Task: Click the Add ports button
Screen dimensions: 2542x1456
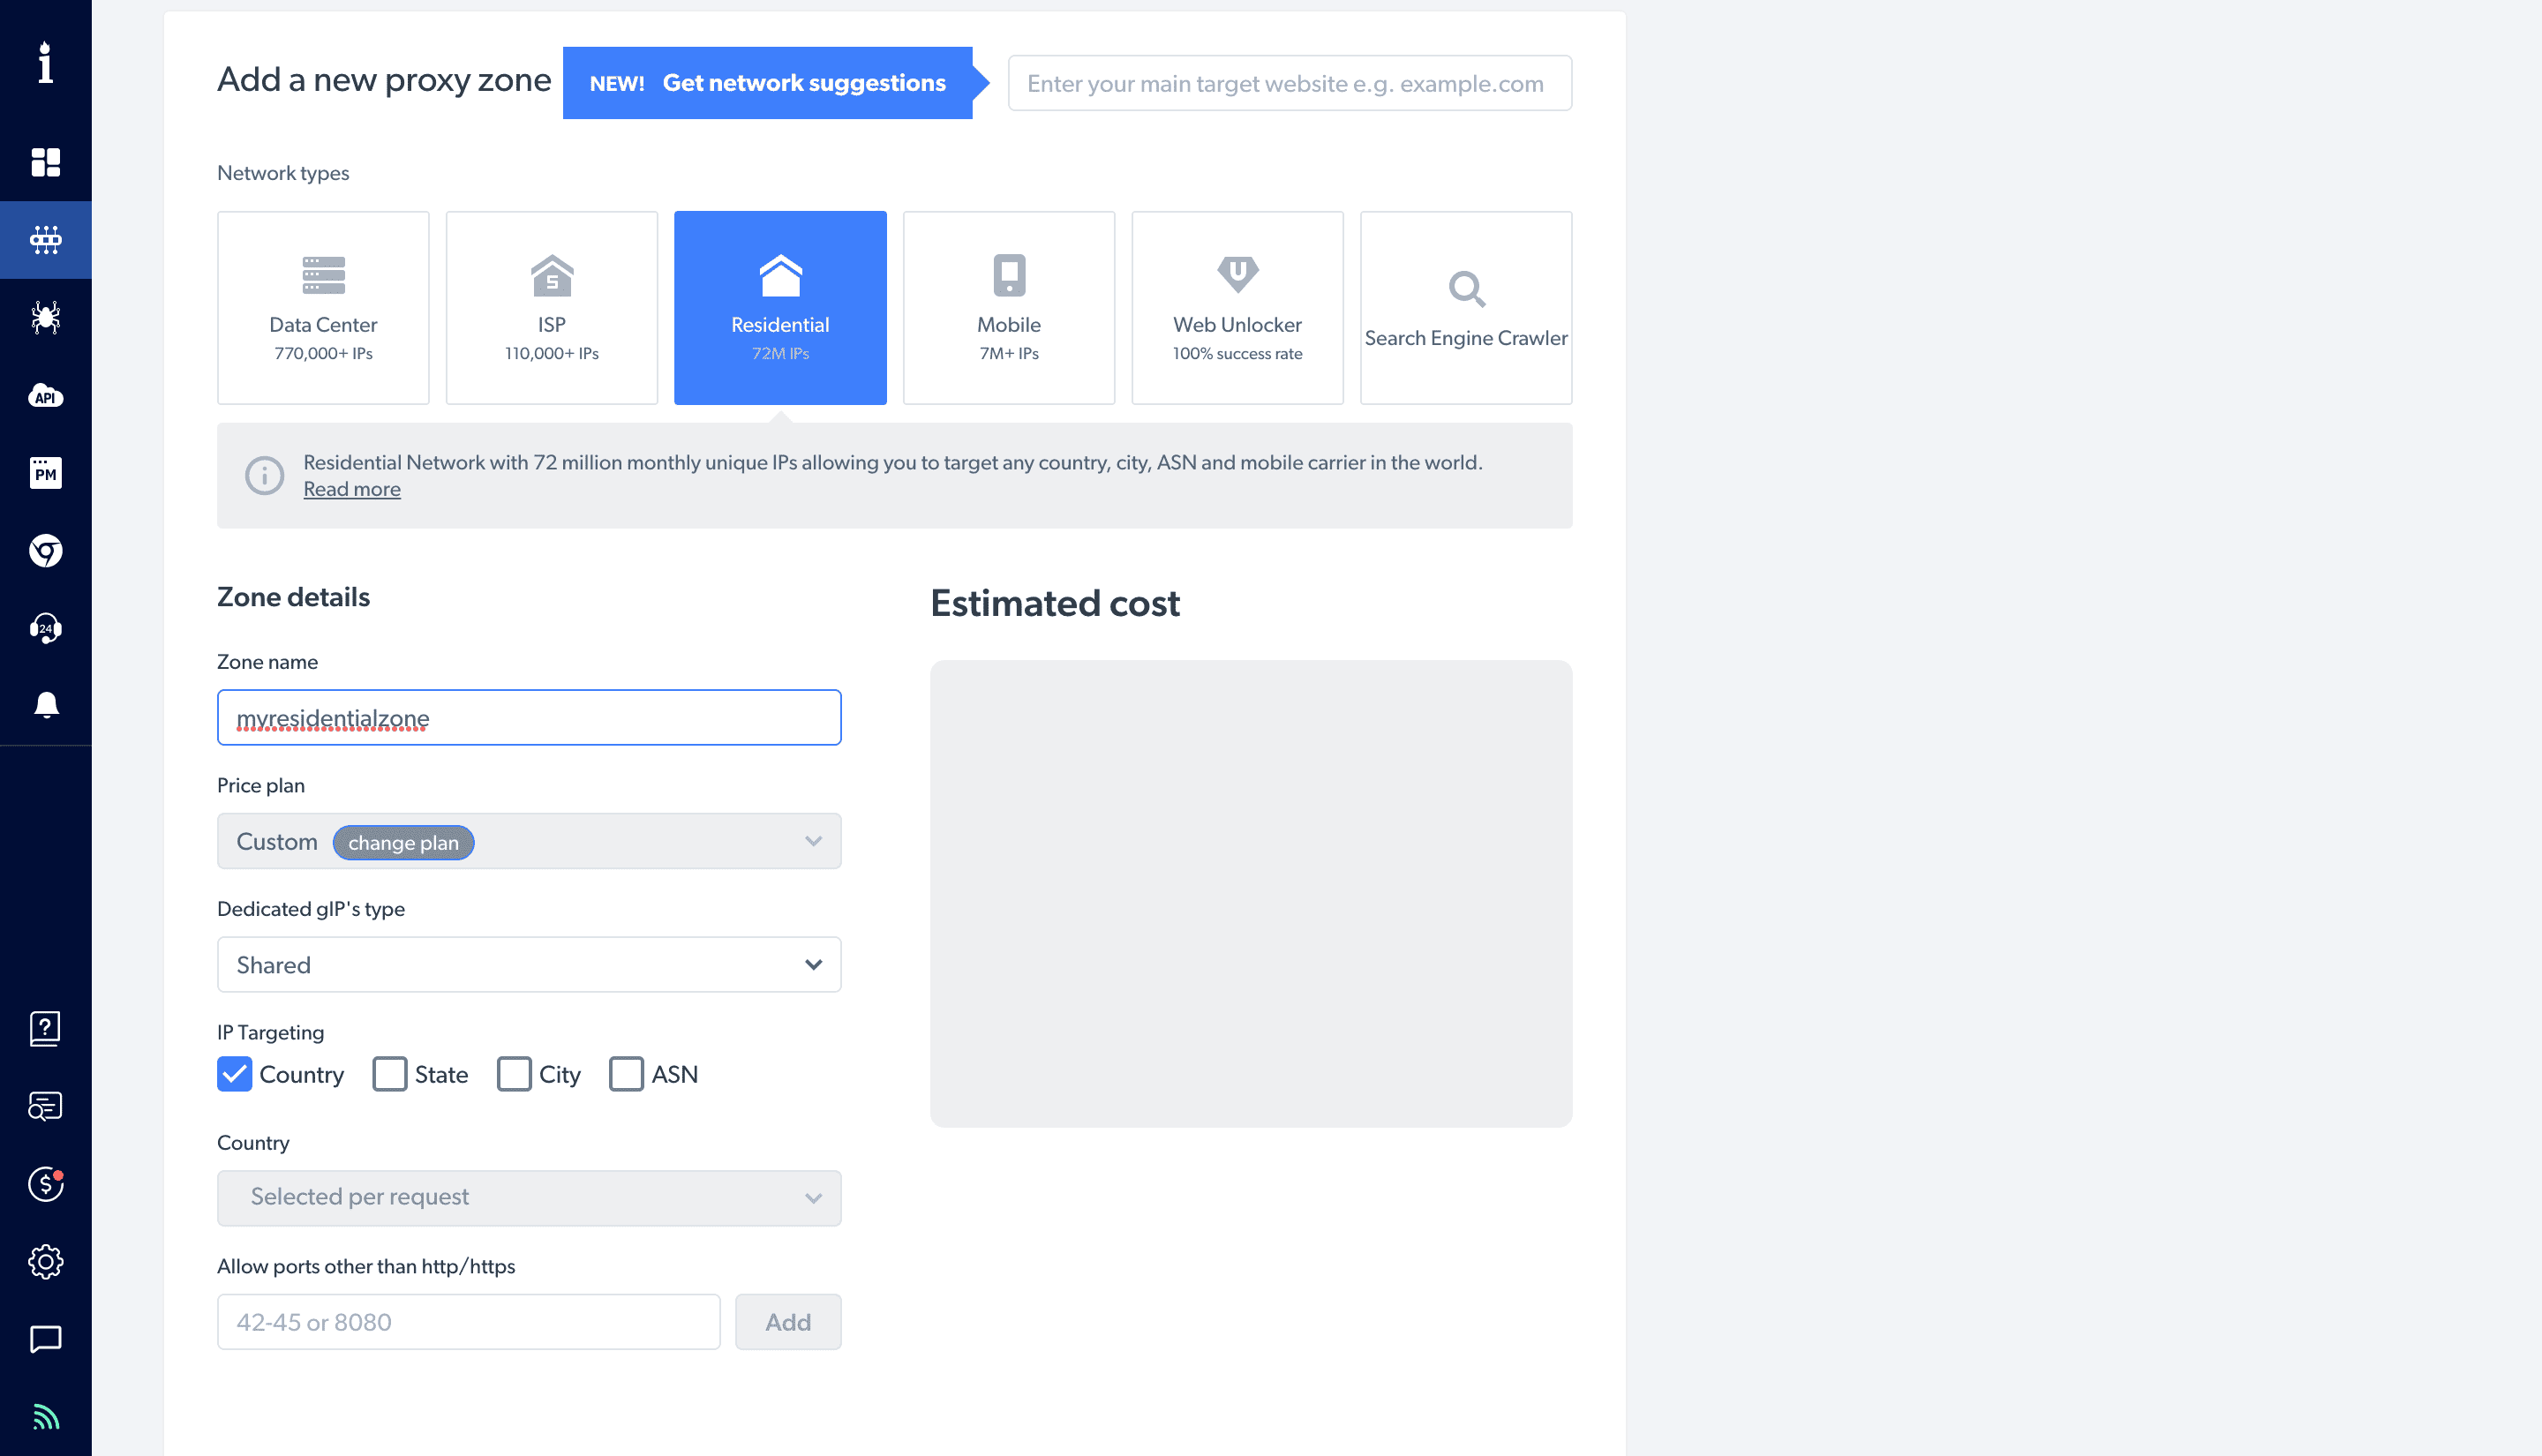Action: 788,1322
